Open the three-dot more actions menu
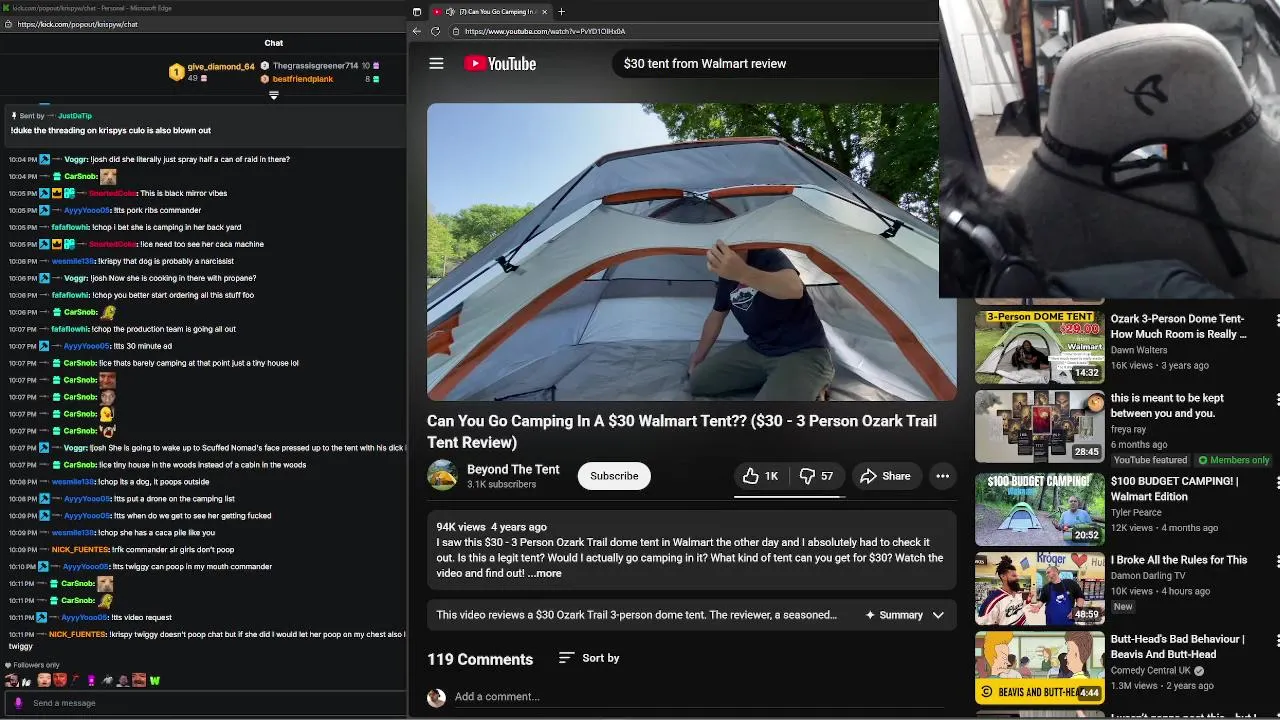The height and width of the screenshot is (720, 1280). click(x=942, y=476)
